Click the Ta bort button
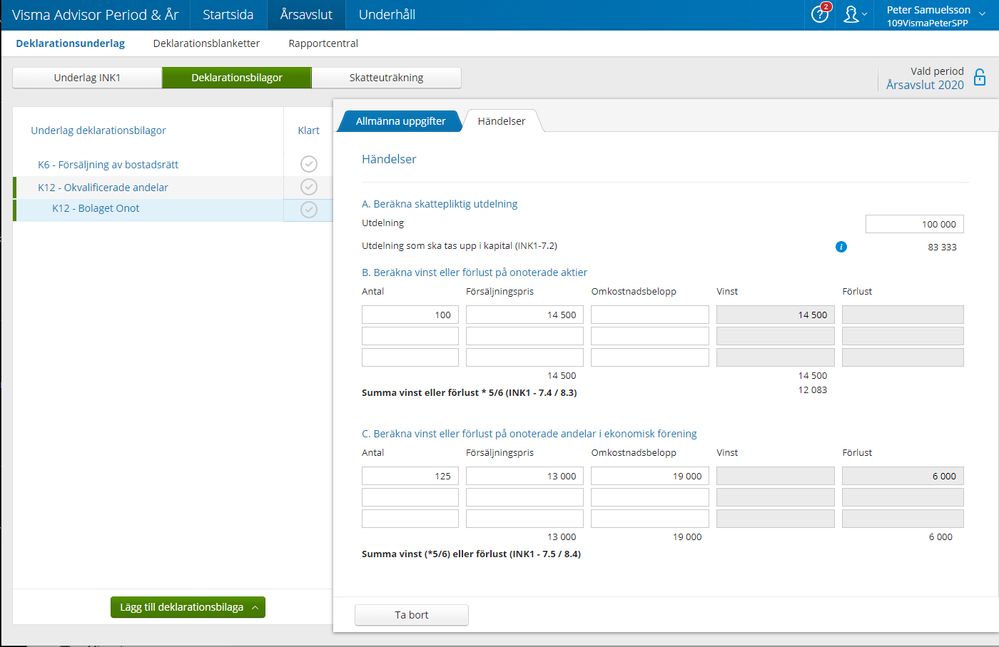 (411, 615)
